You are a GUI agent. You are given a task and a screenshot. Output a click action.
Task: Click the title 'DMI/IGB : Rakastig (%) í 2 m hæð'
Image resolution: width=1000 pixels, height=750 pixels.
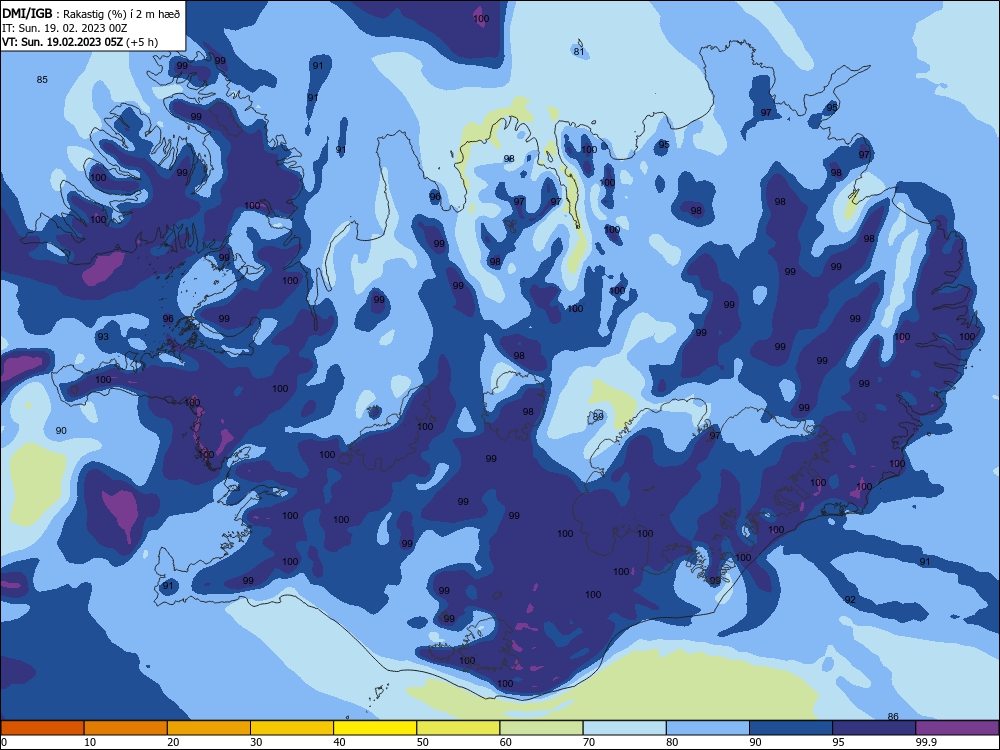[91, 14]
